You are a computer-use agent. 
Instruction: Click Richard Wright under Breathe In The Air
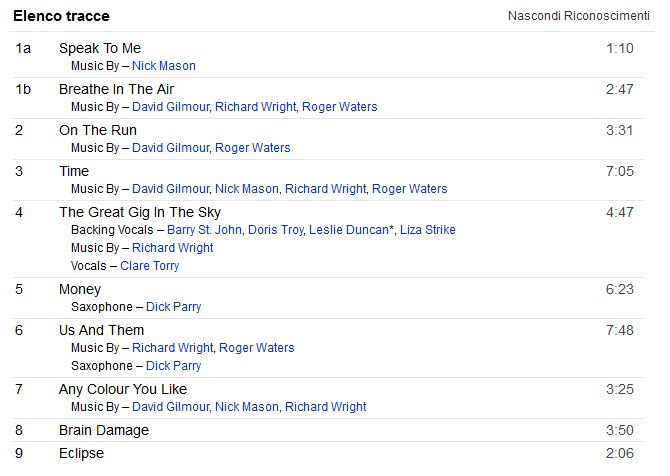pyautogui.click(x=255, y=107)
